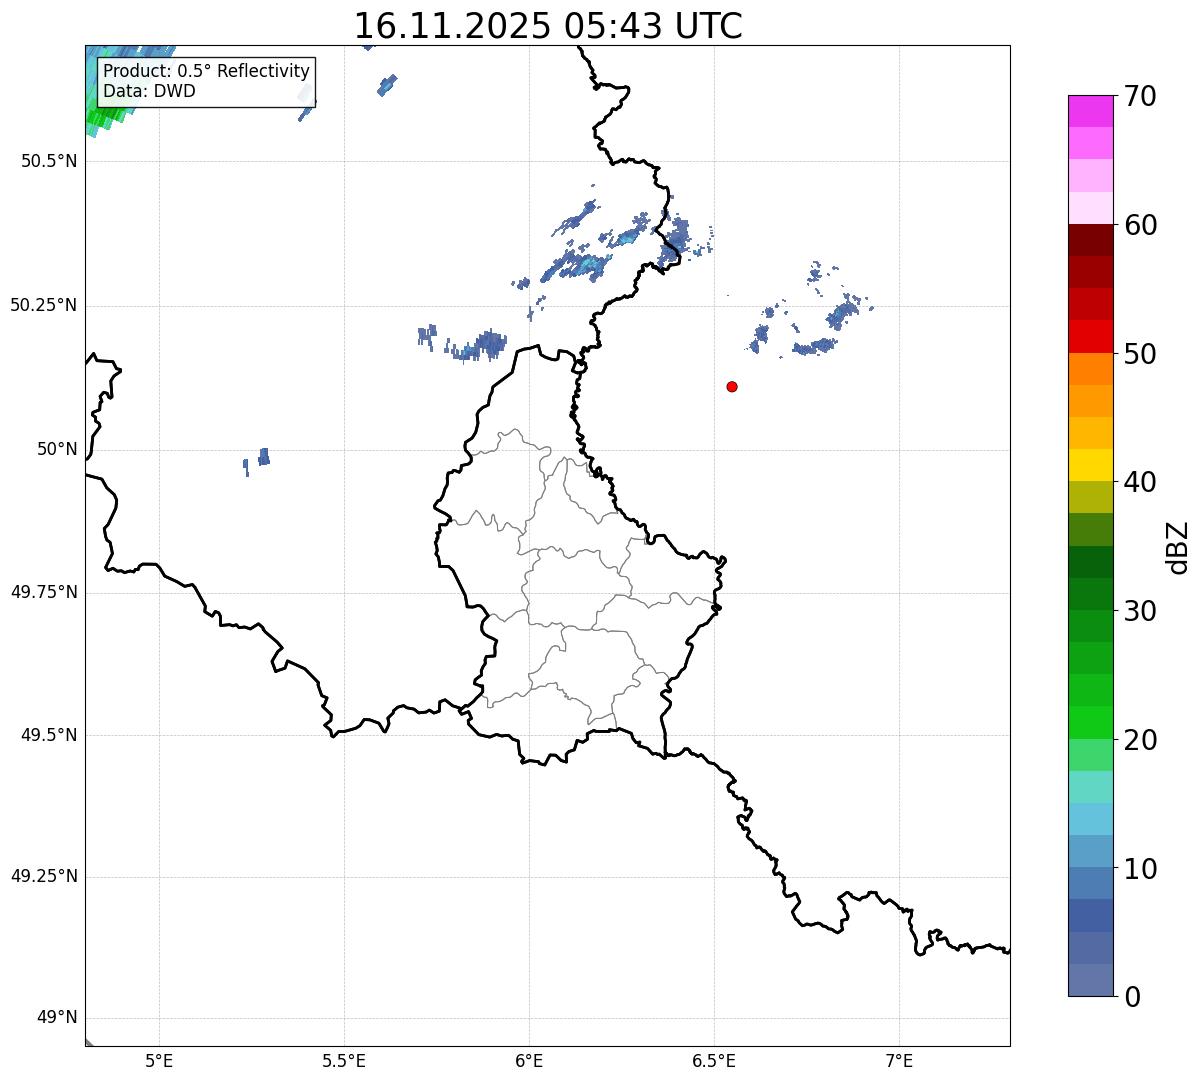Click the 5.5°E longitude label
This screenshot has width=1202, height=1081.
[344, 1060]
